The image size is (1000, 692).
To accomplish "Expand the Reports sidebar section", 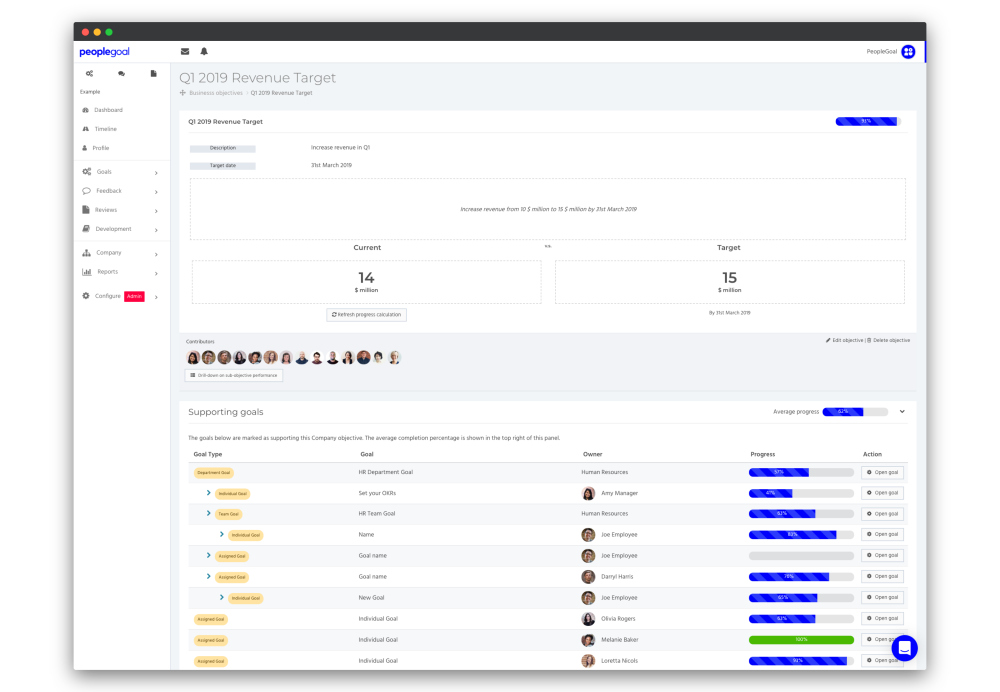I will coord(120,272).
